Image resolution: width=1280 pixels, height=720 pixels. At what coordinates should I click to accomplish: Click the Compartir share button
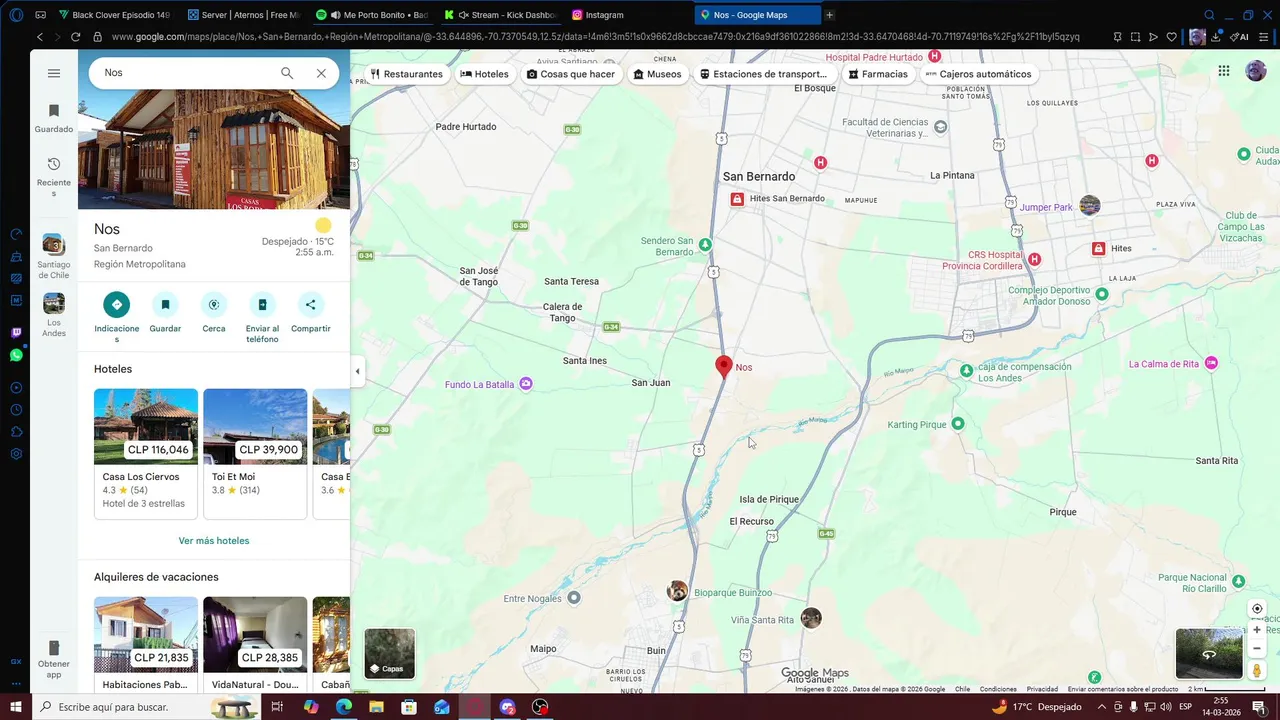(310, 304)
